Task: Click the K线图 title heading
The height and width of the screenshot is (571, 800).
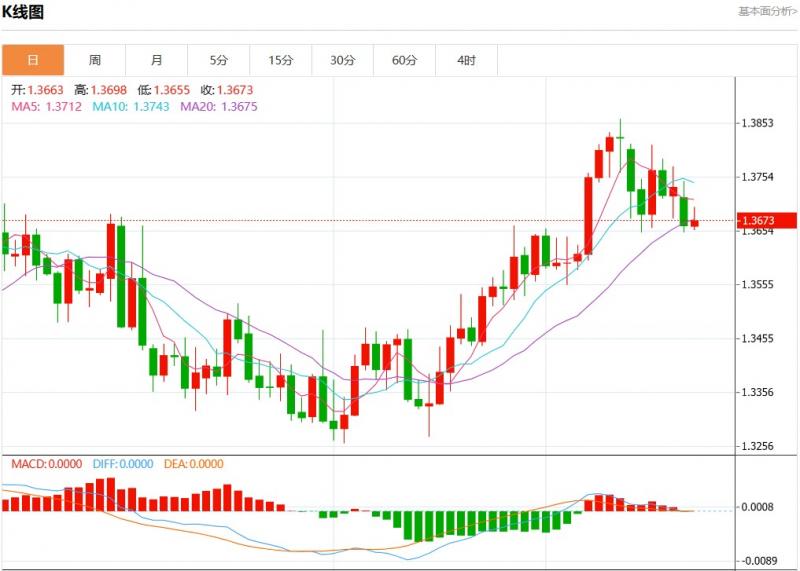Action: pyautogui.click(x=28, y=12)
